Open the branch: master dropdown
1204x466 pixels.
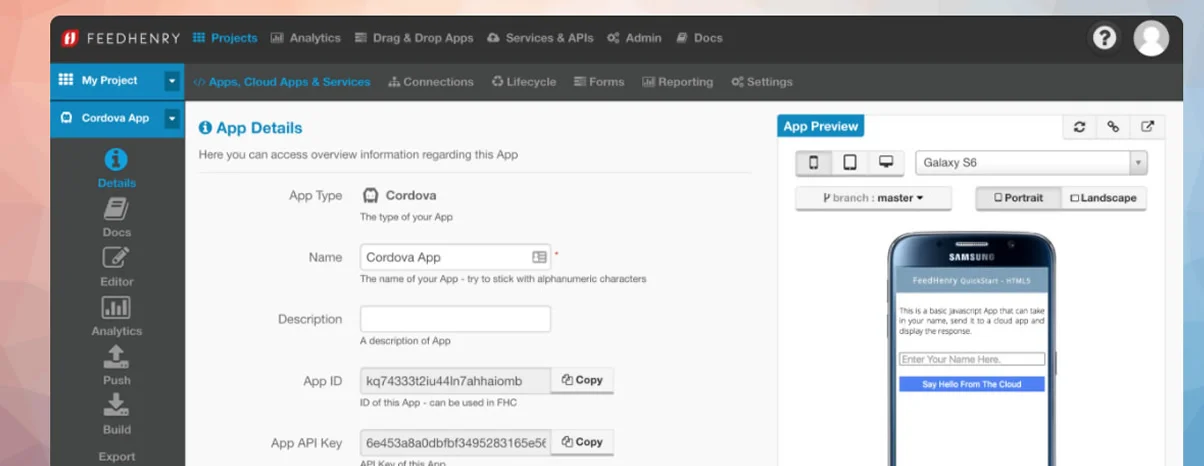click(873, 198)
